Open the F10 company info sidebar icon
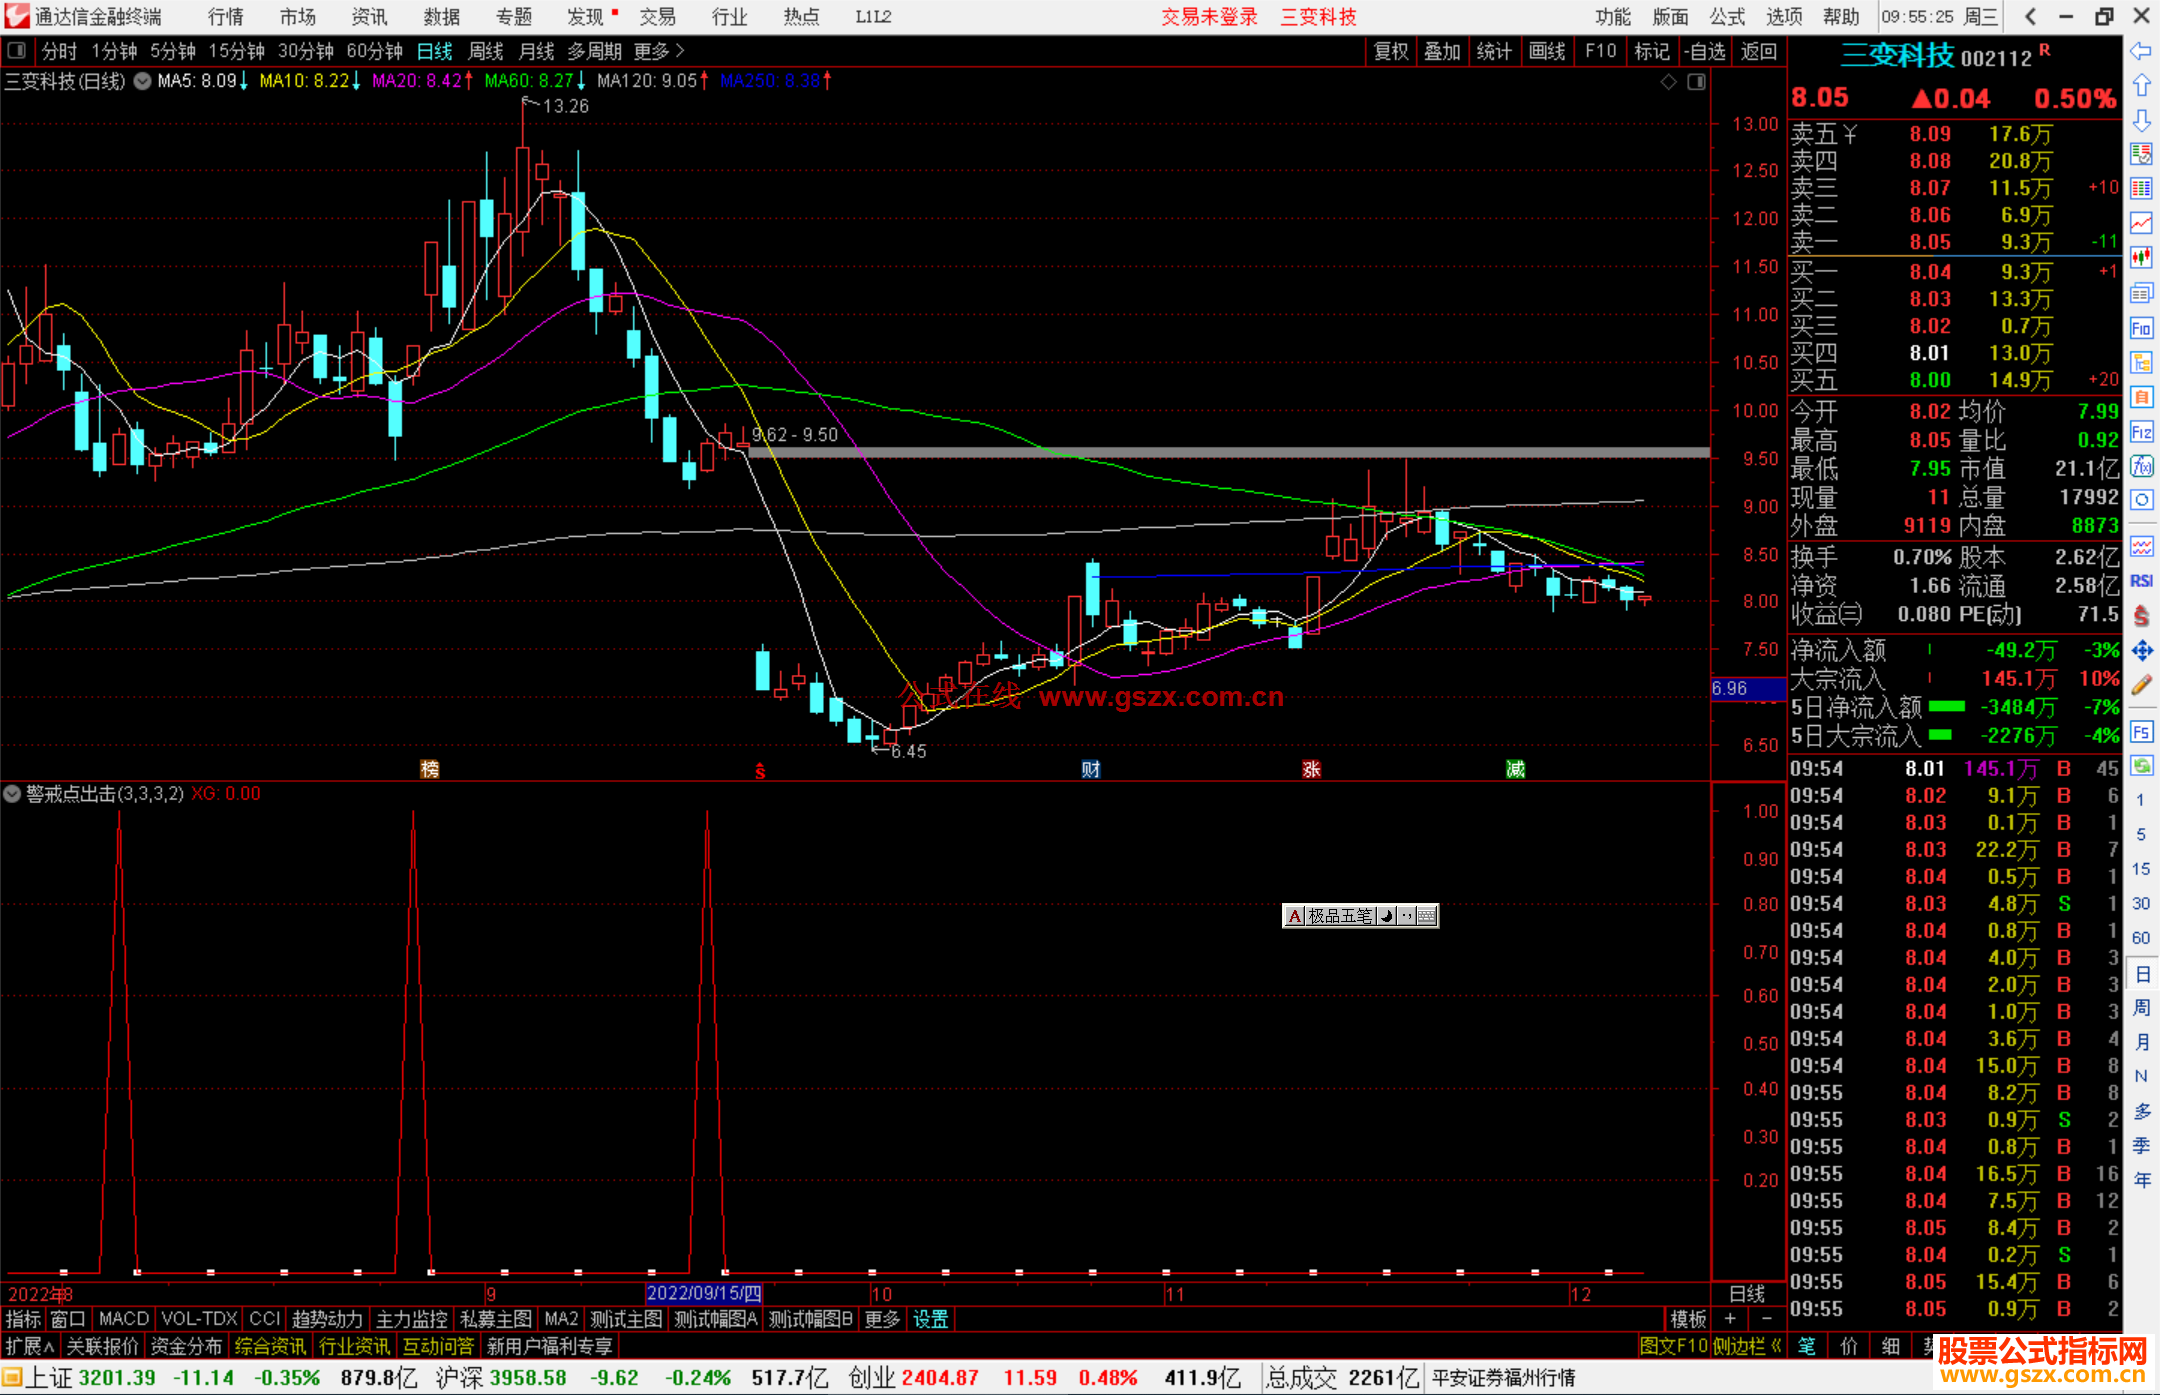Viewport: 2160px width, 1395px height. (2141, 329)
